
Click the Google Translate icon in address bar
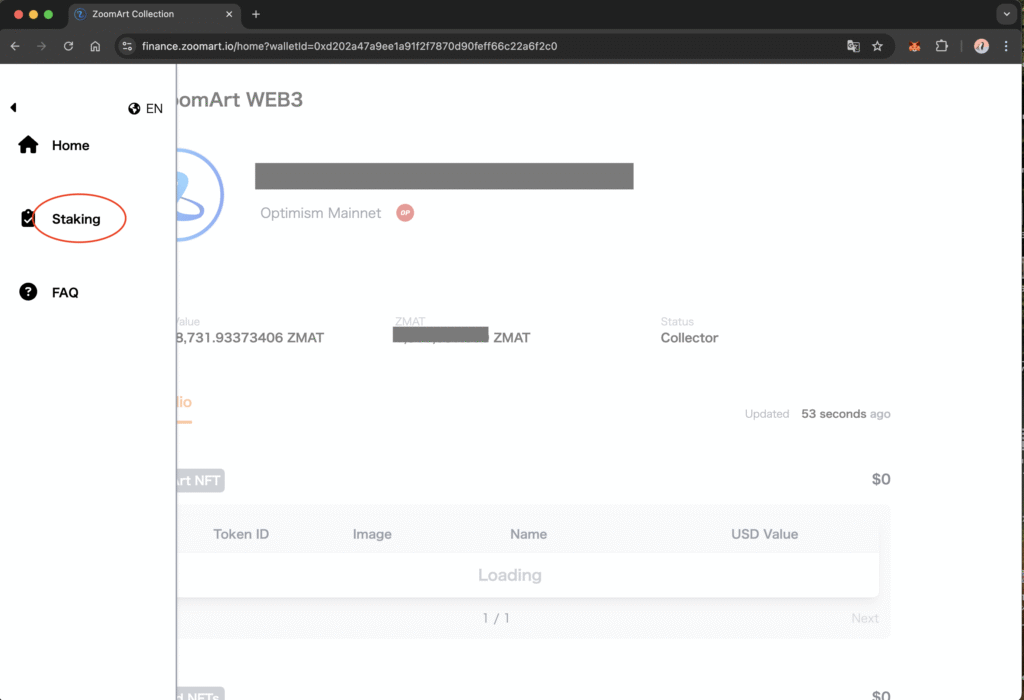coord(853,46)
